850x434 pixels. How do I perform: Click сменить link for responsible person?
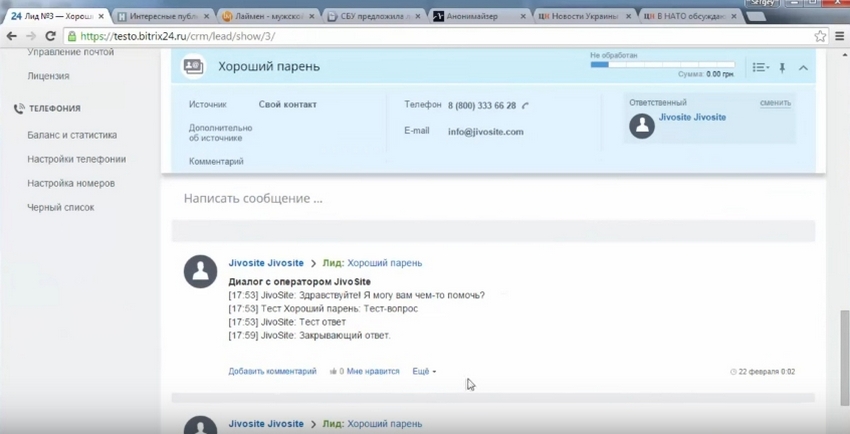coord(775,103)
